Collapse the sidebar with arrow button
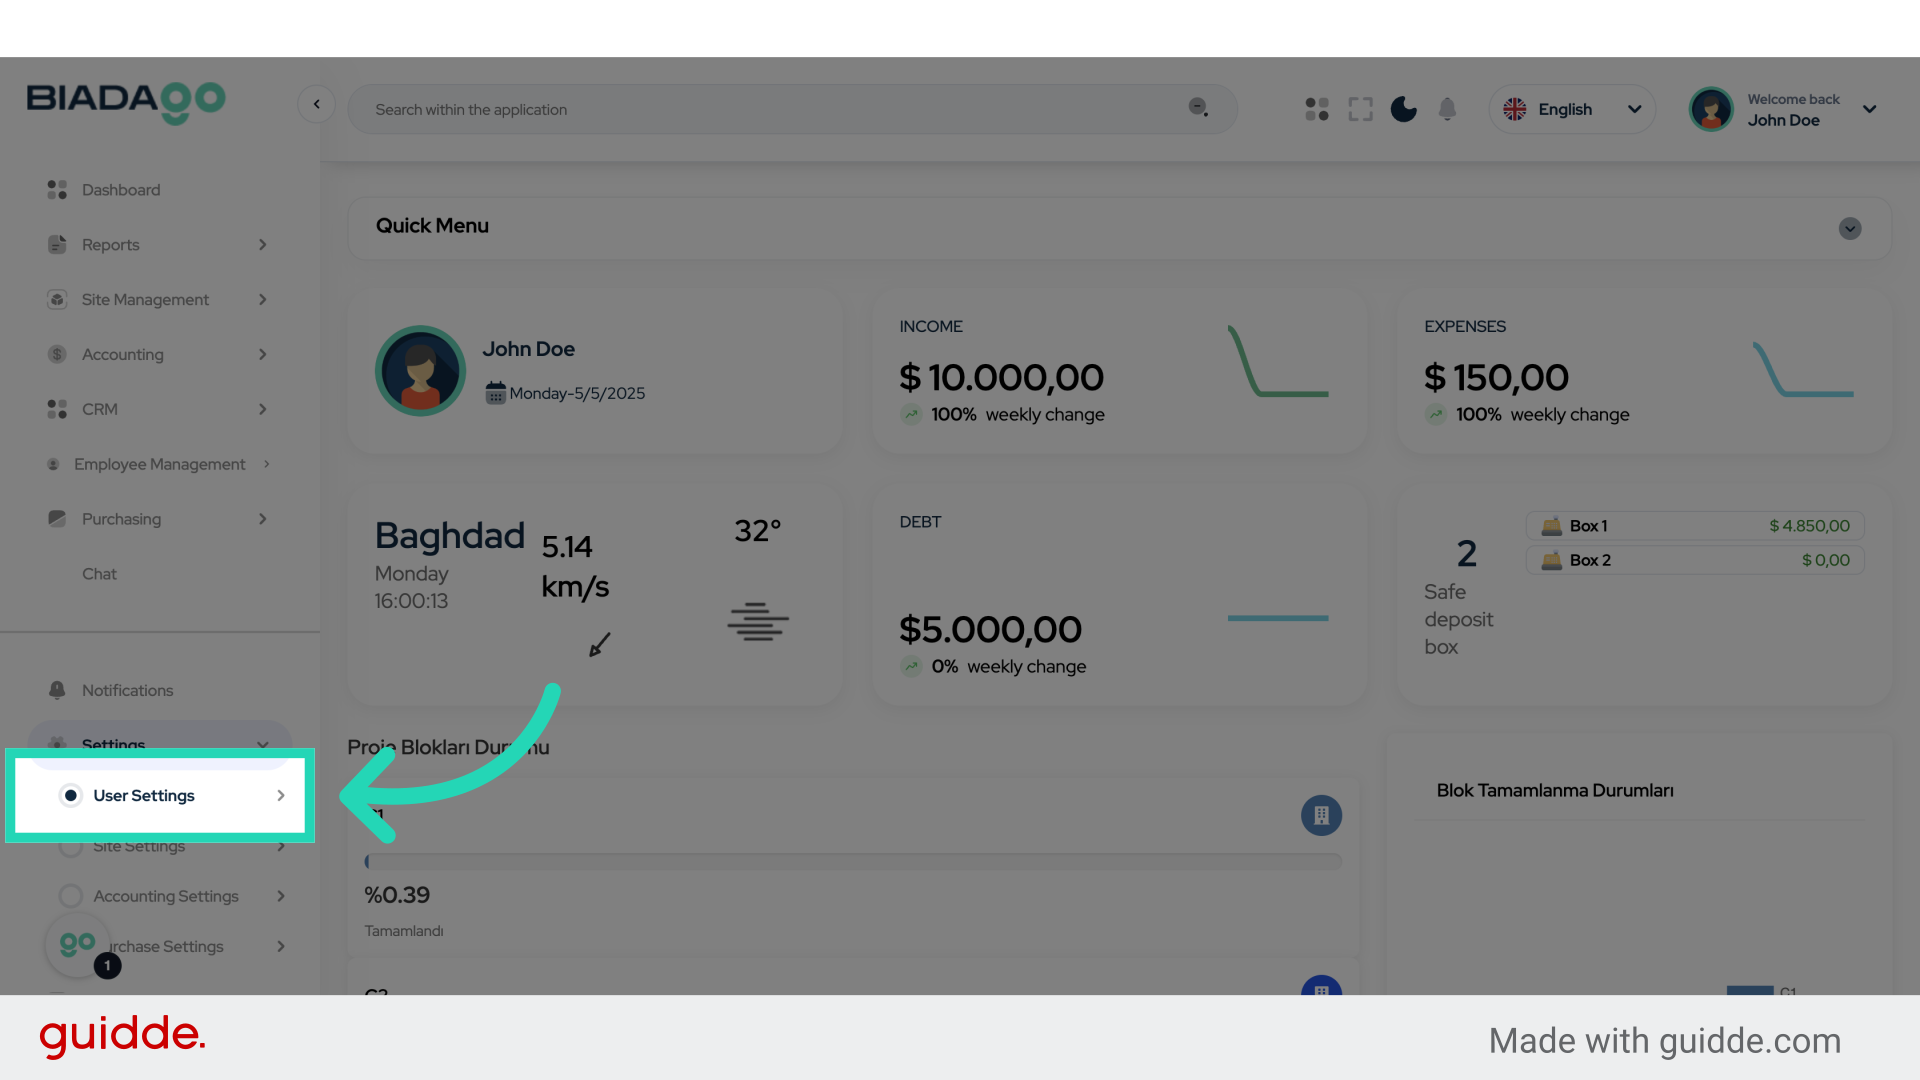Image resolution: width=1920 pixels, height=1080 pixels. click(x=316, y=104)
